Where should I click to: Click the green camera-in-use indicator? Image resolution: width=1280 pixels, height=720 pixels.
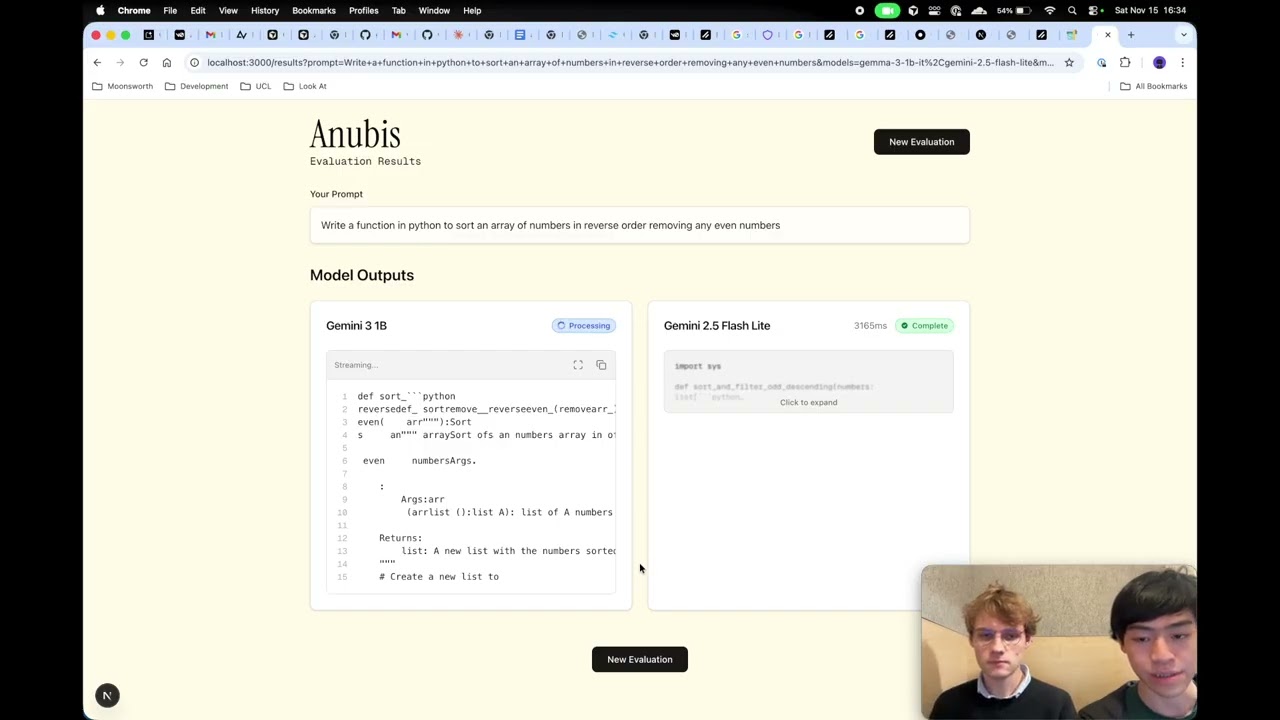(887, 10)
